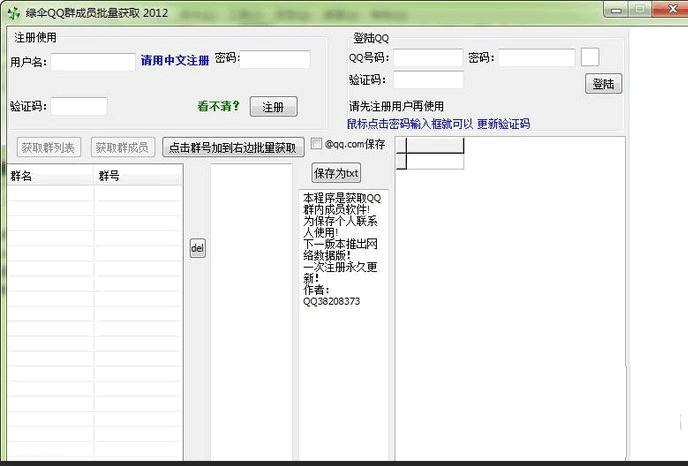This screenshot has width=688, height=466.
Task: Click the 群名 column header
Action: point(50,176)
